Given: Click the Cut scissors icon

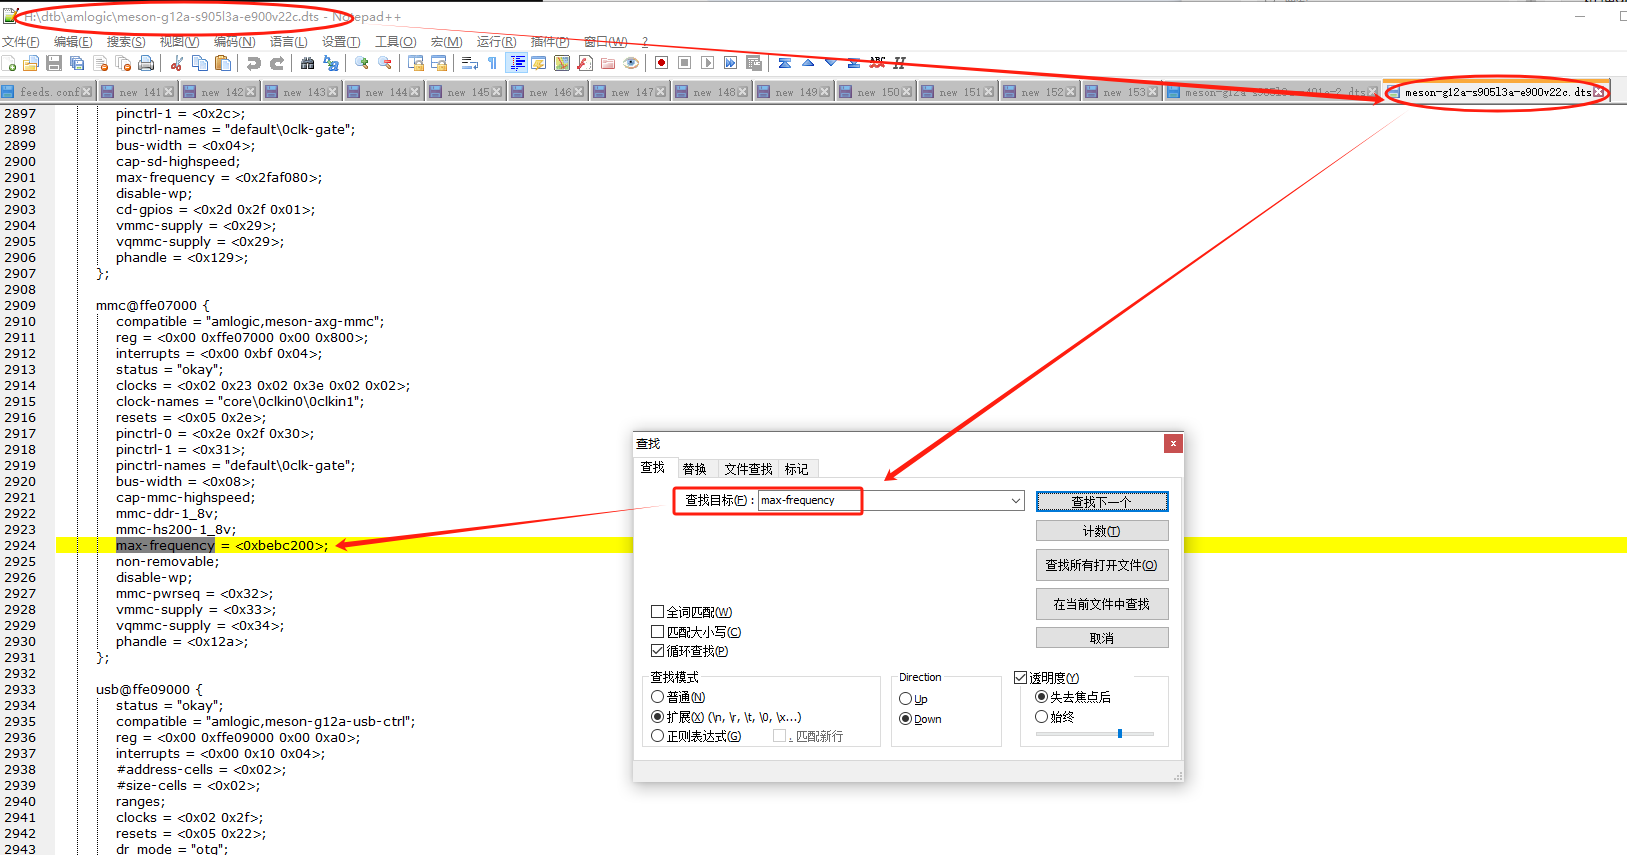Looking at the screenshot, I should coord(177,63).
